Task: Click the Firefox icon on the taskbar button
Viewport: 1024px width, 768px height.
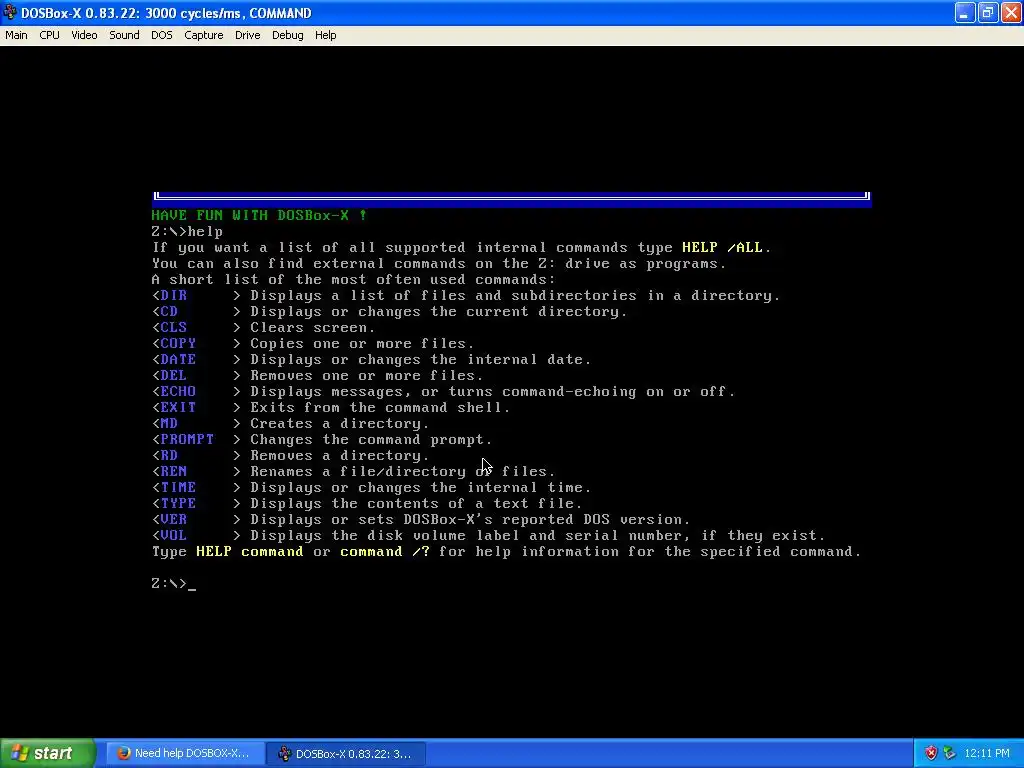Action: [x=123, y=753]
